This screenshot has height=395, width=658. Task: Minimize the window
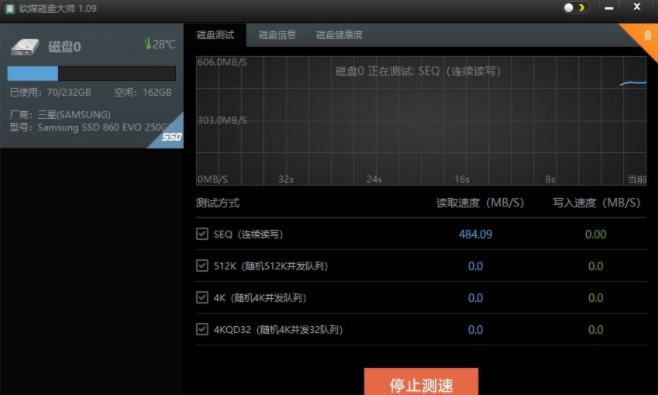[609, 8]
